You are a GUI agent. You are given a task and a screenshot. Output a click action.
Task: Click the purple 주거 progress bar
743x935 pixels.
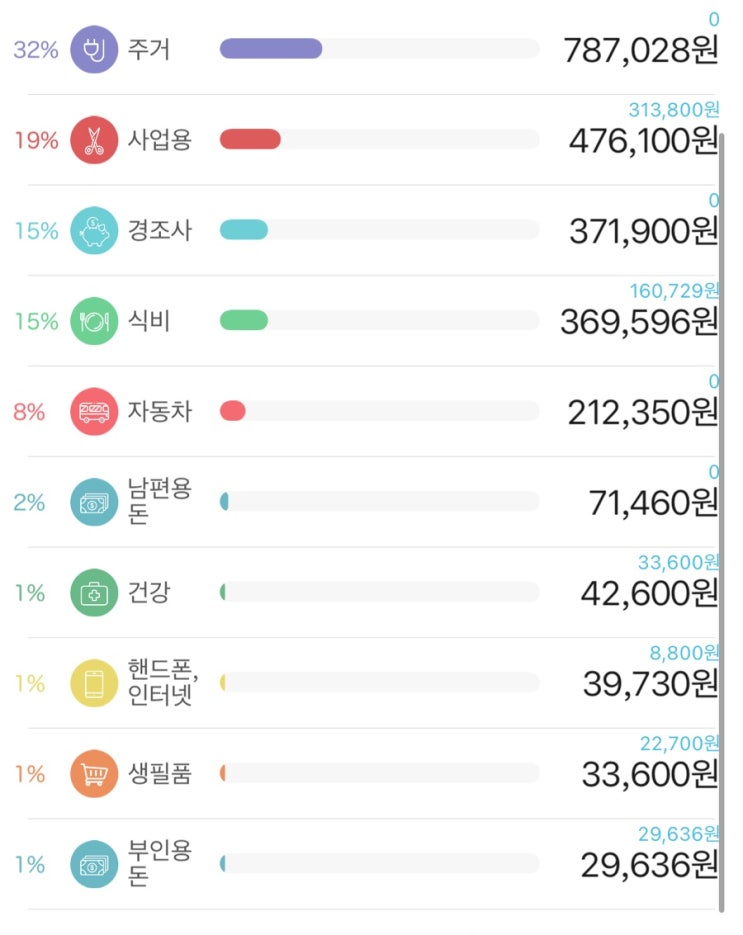pyautogui.click(x=378, y=49)
